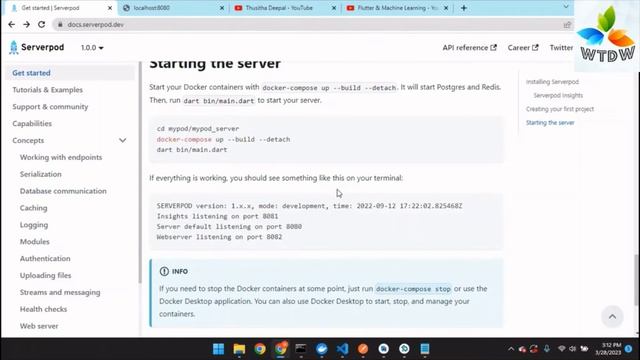
Task: Open the Windows Start menu
Action: pyautogui.click(x=218, y=349)
